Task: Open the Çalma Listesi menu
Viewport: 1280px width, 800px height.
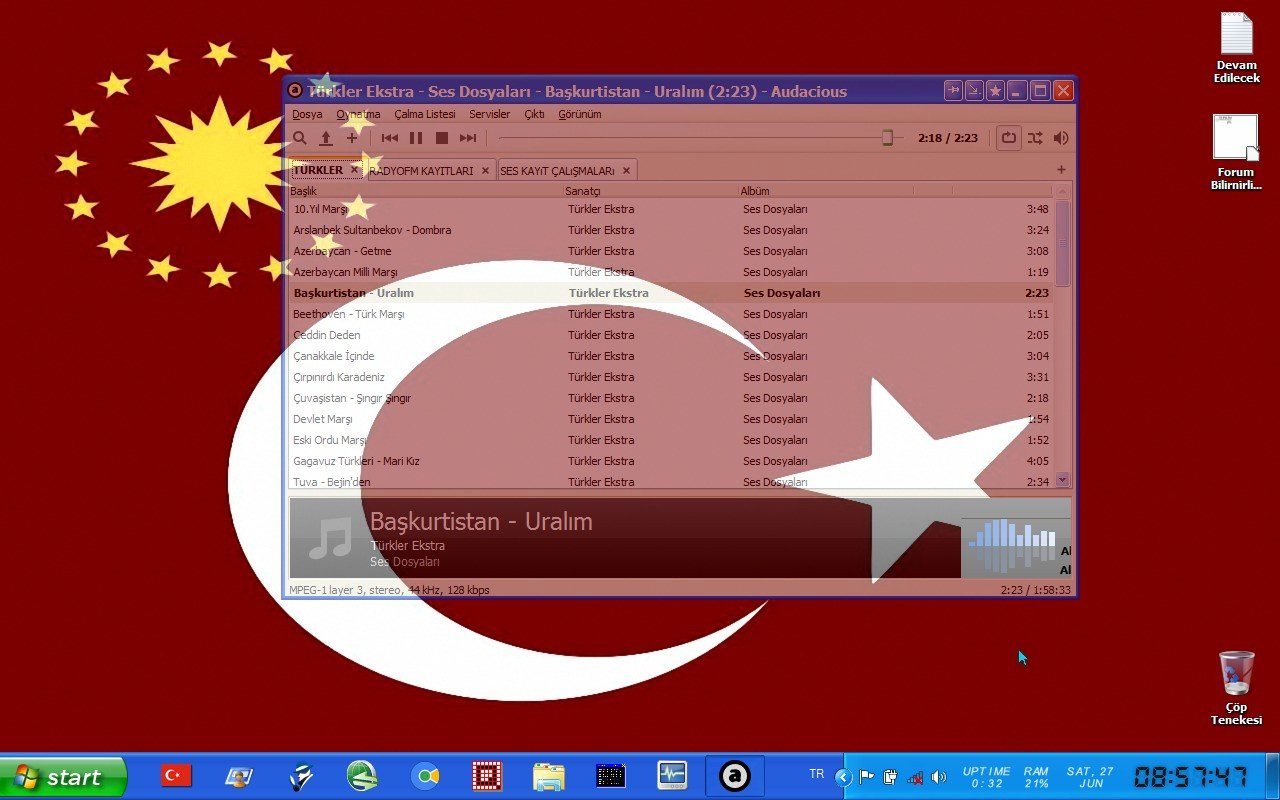Action: (424, 114)
